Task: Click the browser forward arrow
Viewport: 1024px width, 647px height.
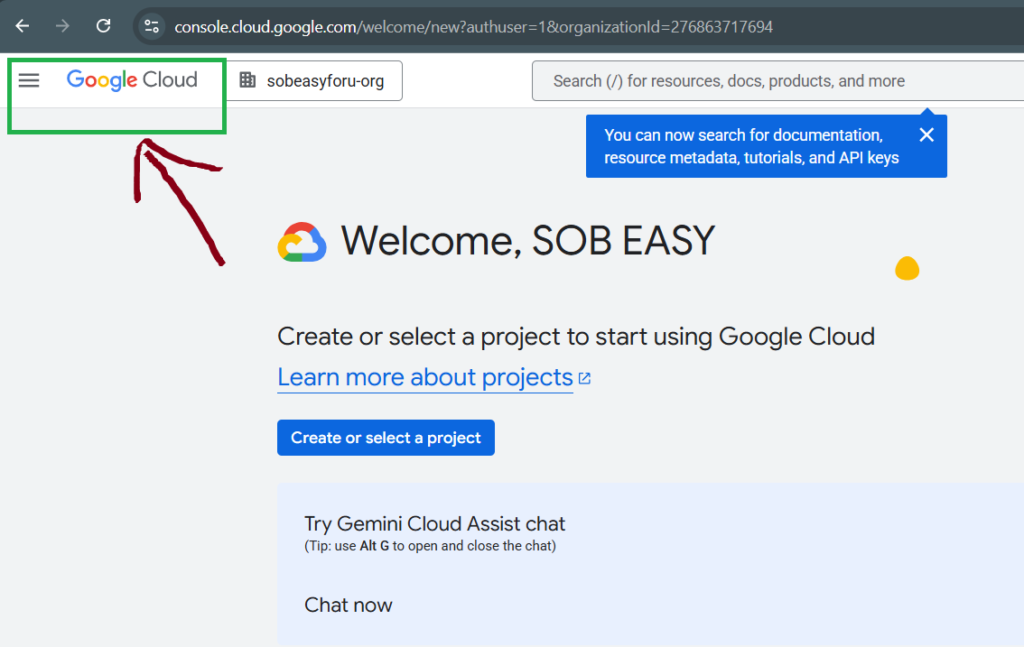Action: pos(63,26)
